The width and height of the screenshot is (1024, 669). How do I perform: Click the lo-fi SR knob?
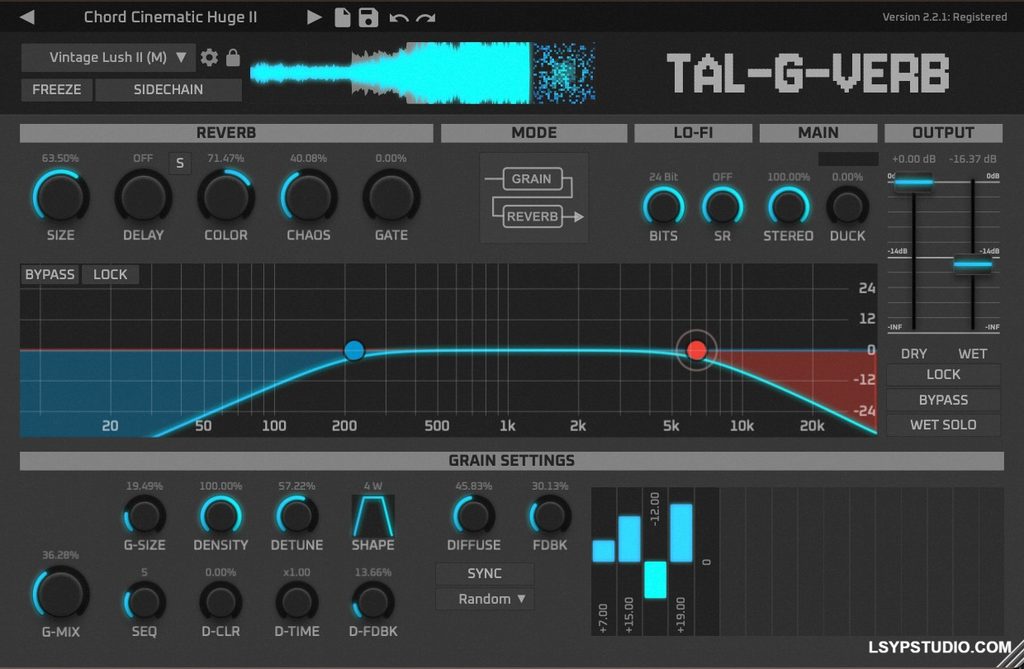coord(722,208)
